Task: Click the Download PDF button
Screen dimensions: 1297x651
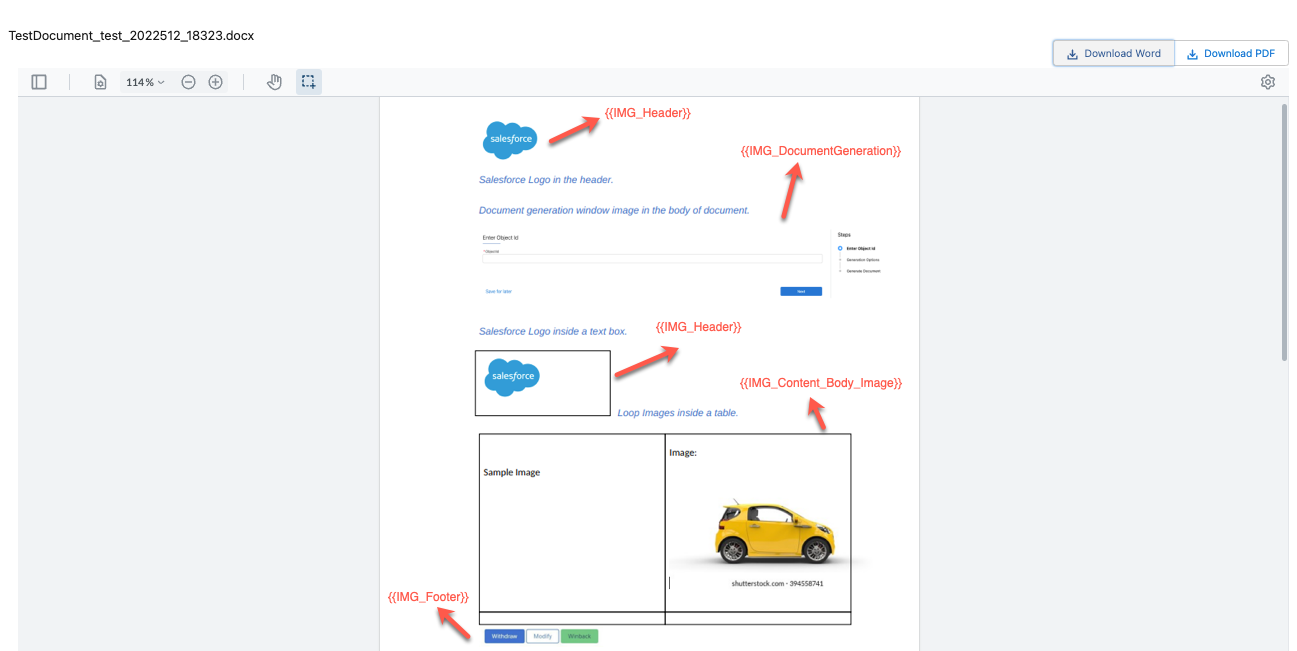Action: pos(1231,53)
